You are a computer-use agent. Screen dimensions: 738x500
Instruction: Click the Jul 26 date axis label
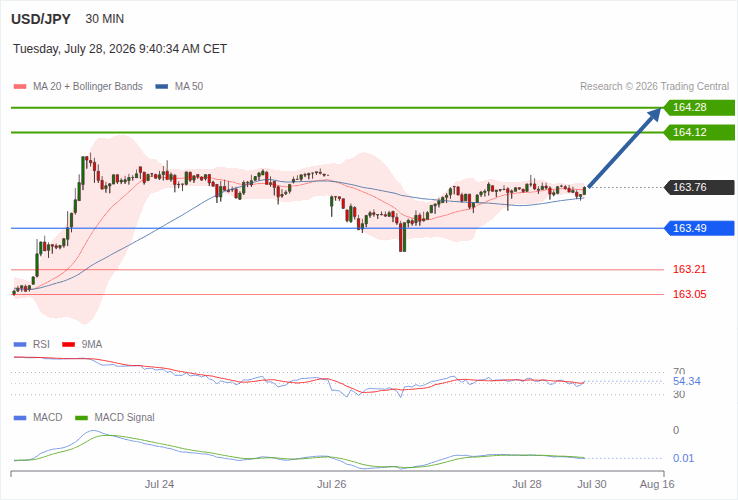coord(332,484)
